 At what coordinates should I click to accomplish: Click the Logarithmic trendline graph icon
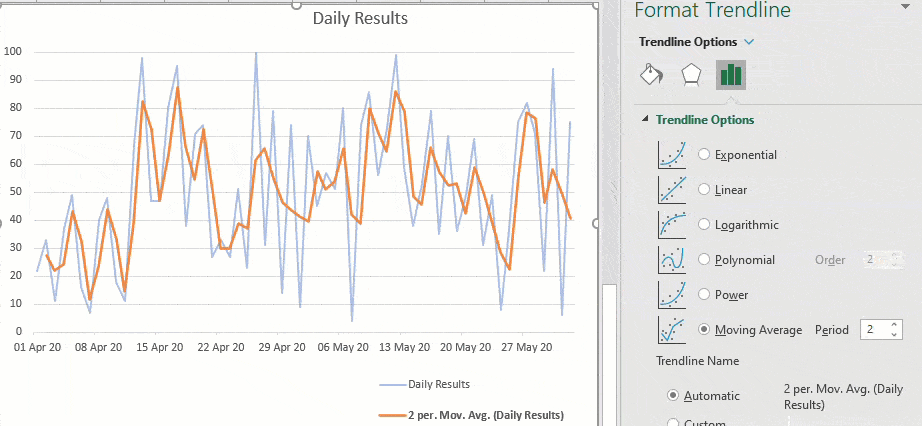click(672, 224)
